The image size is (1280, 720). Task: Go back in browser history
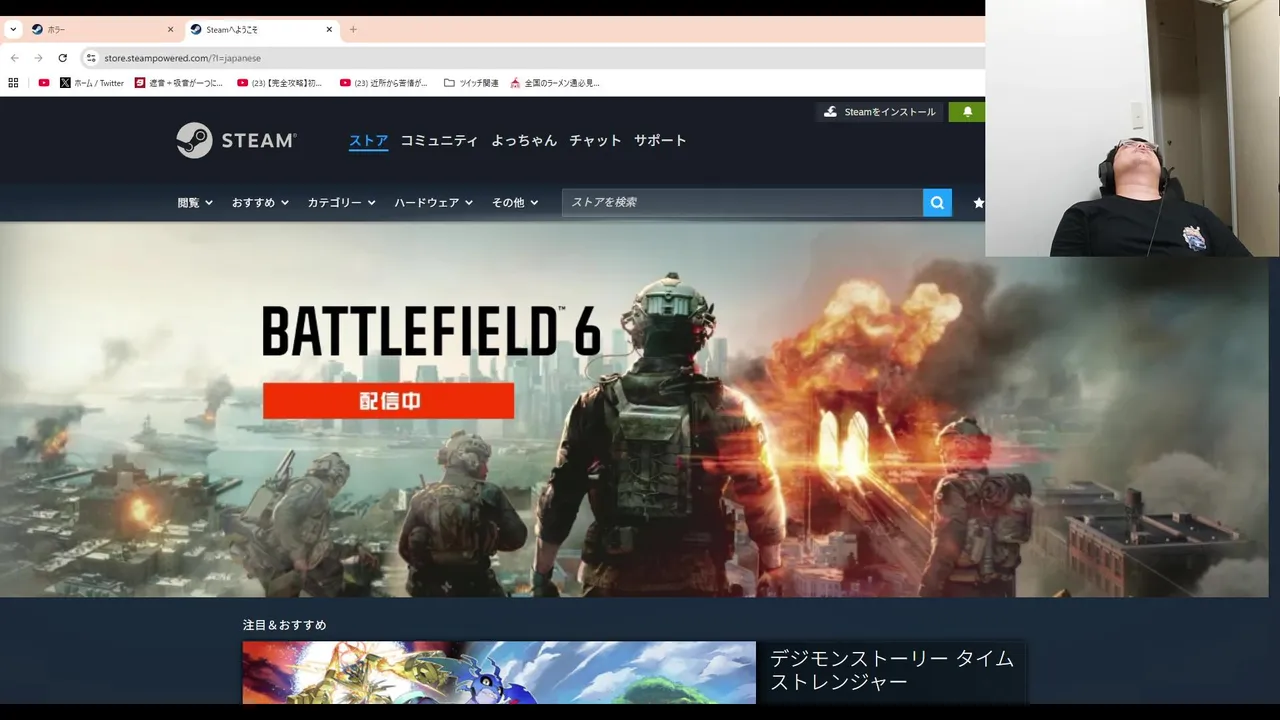(14, 58)
